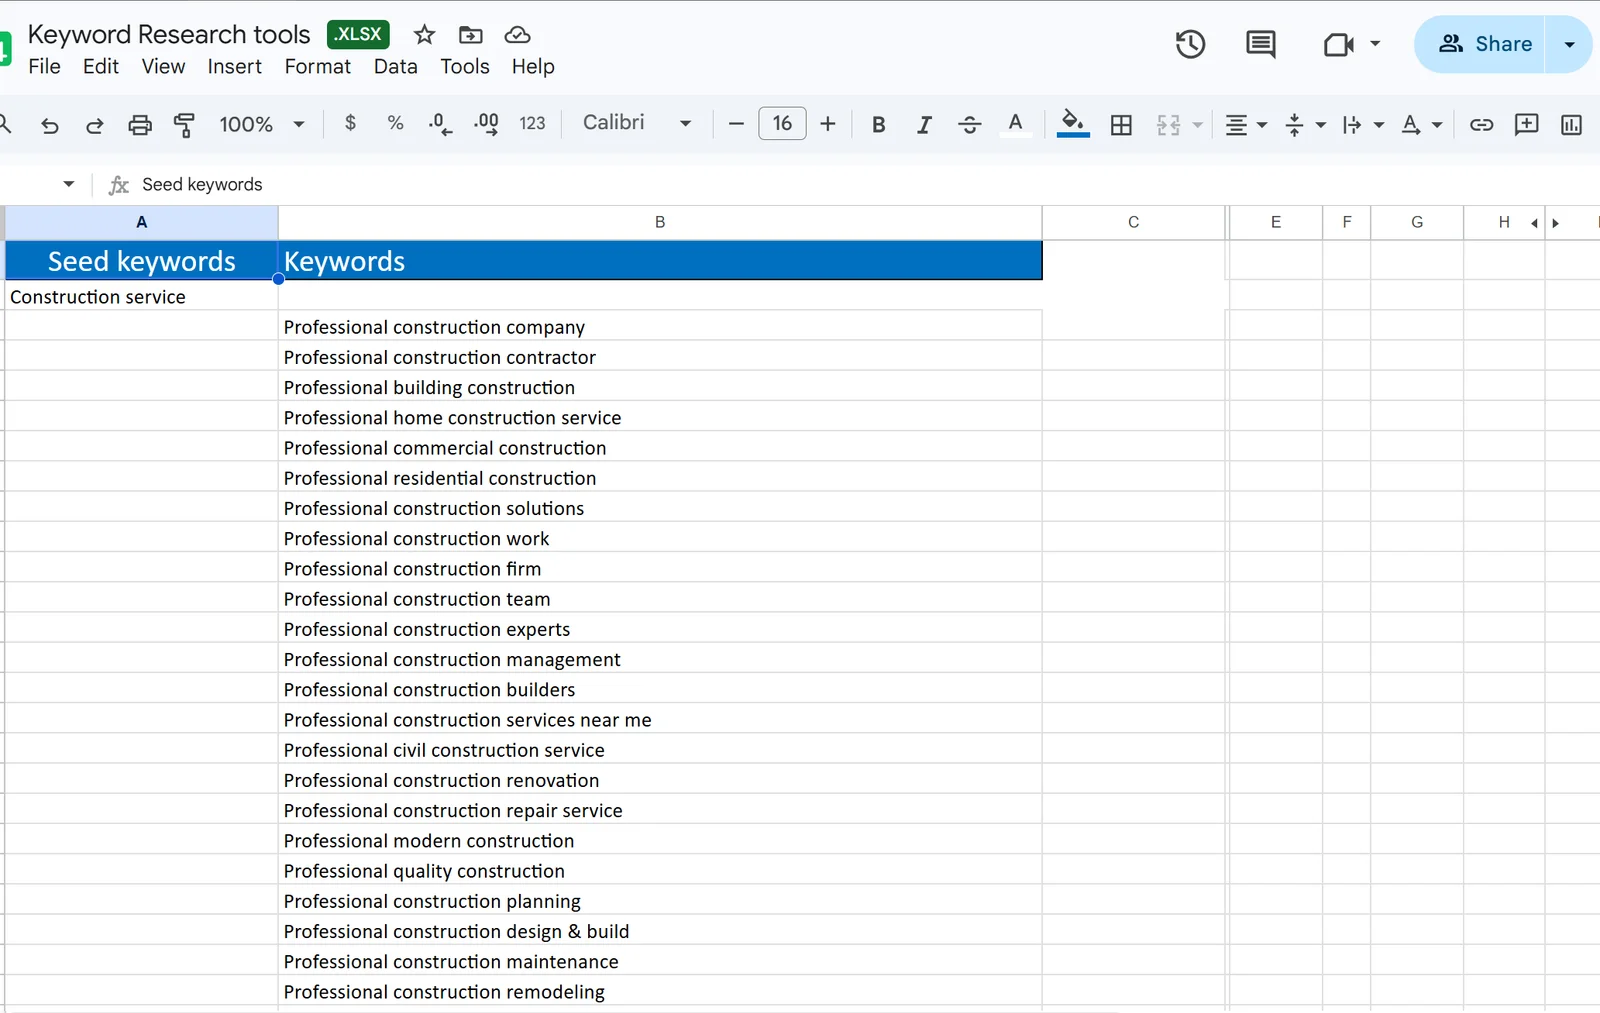Select the Keywords header cell

point(660,261)
